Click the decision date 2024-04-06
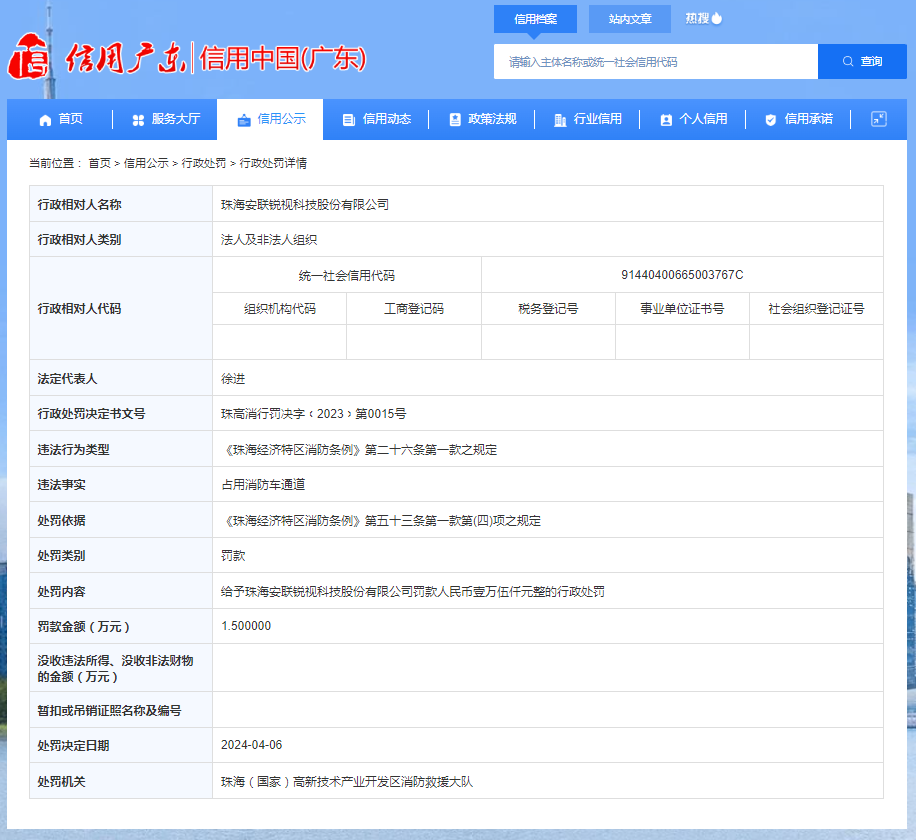Viewport: 916px width, 840px height. click(251, 745)
